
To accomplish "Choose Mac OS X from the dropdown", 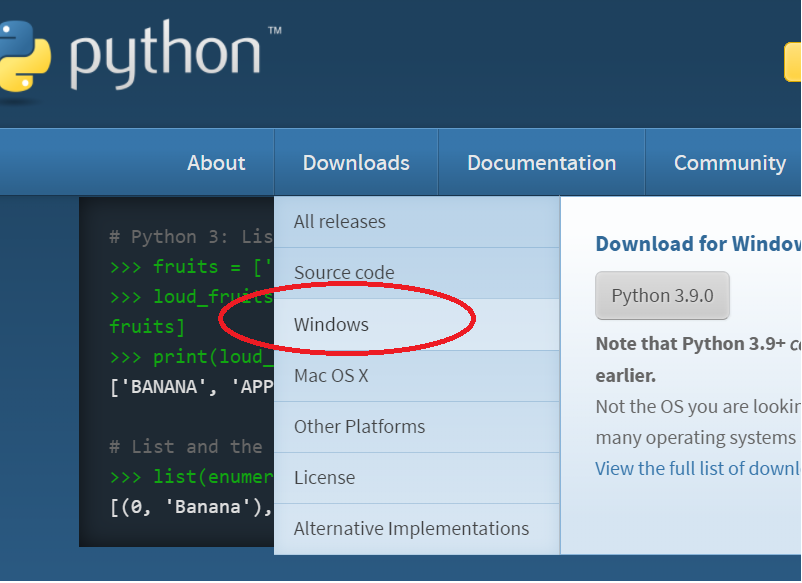I will pyautogui.click(x=331, y=376).
